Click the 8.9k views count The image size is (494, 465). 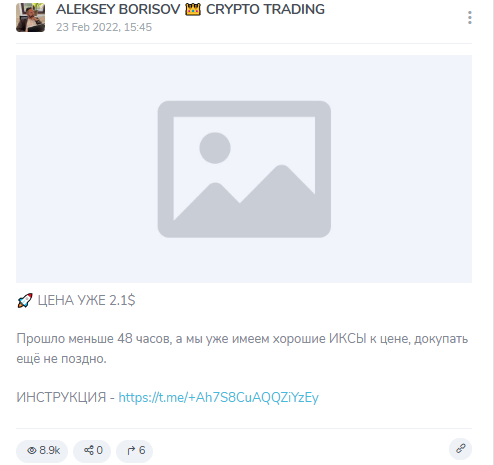click(x=50, y=450)
